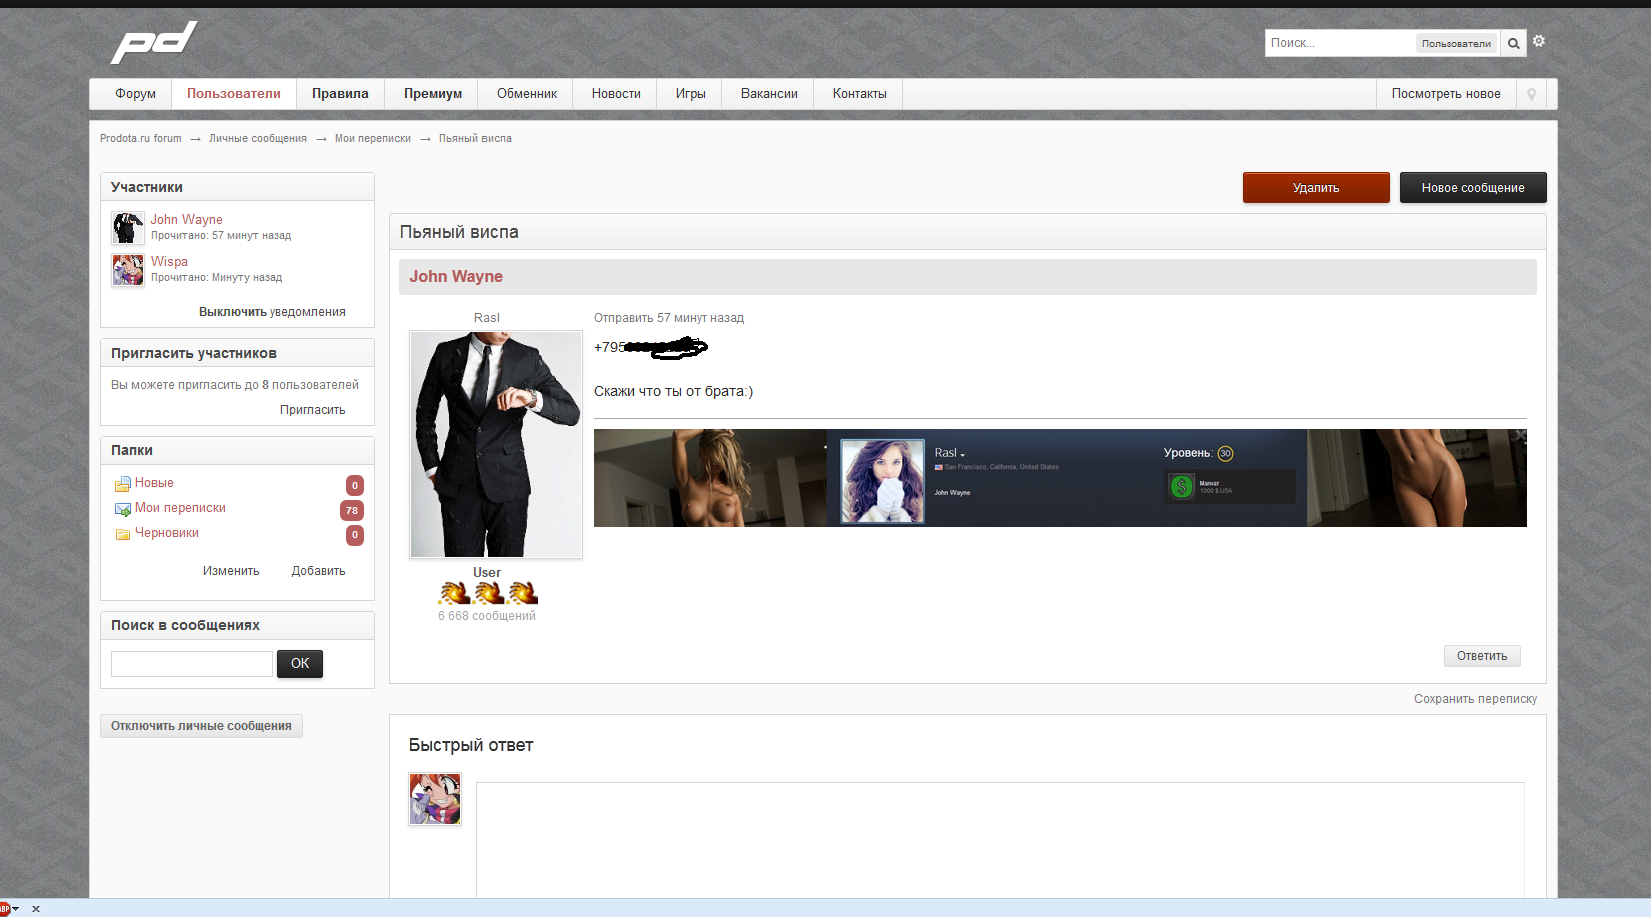Click the 'Отправить 57 минут назад' timestamp
This screenshot has height=917, width=1651.
pos(669,318)
